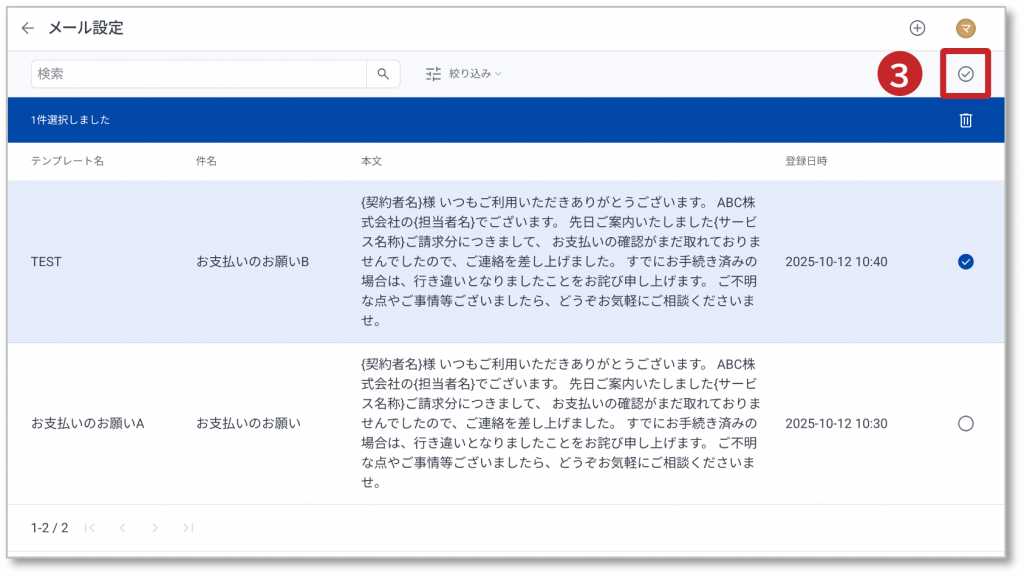
Task: Click the search magnifier icon
Action: [383, 74]
